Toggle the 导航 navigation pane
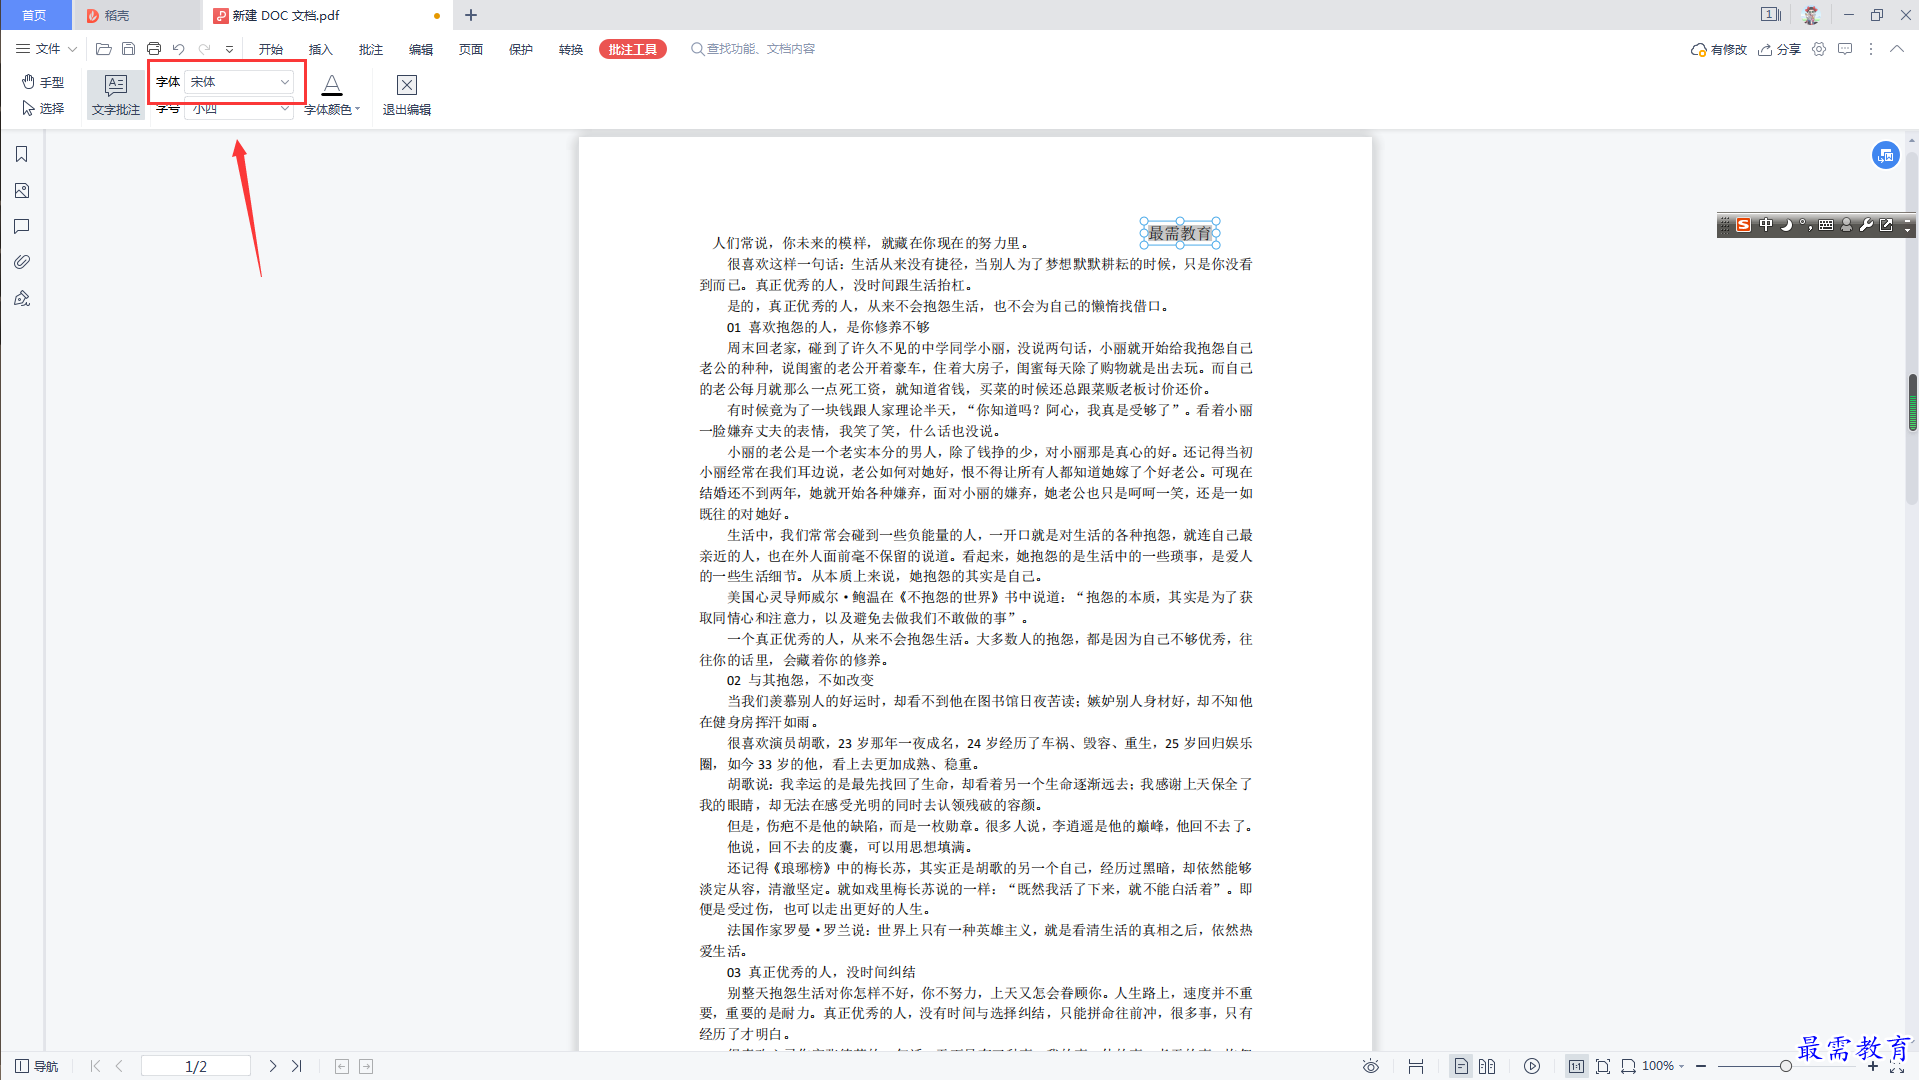This screenshot has height=1080, width=1919. (x=37, y=1066)
